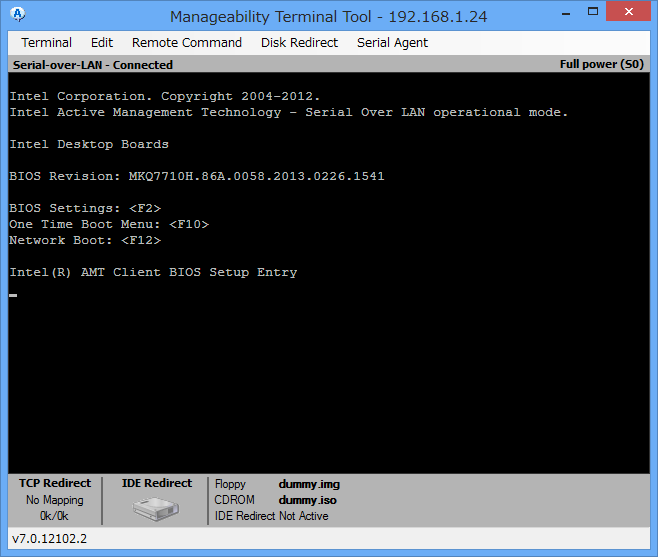
Task: Click the dummy.iso CDROM image name
Action: point(308,500)
